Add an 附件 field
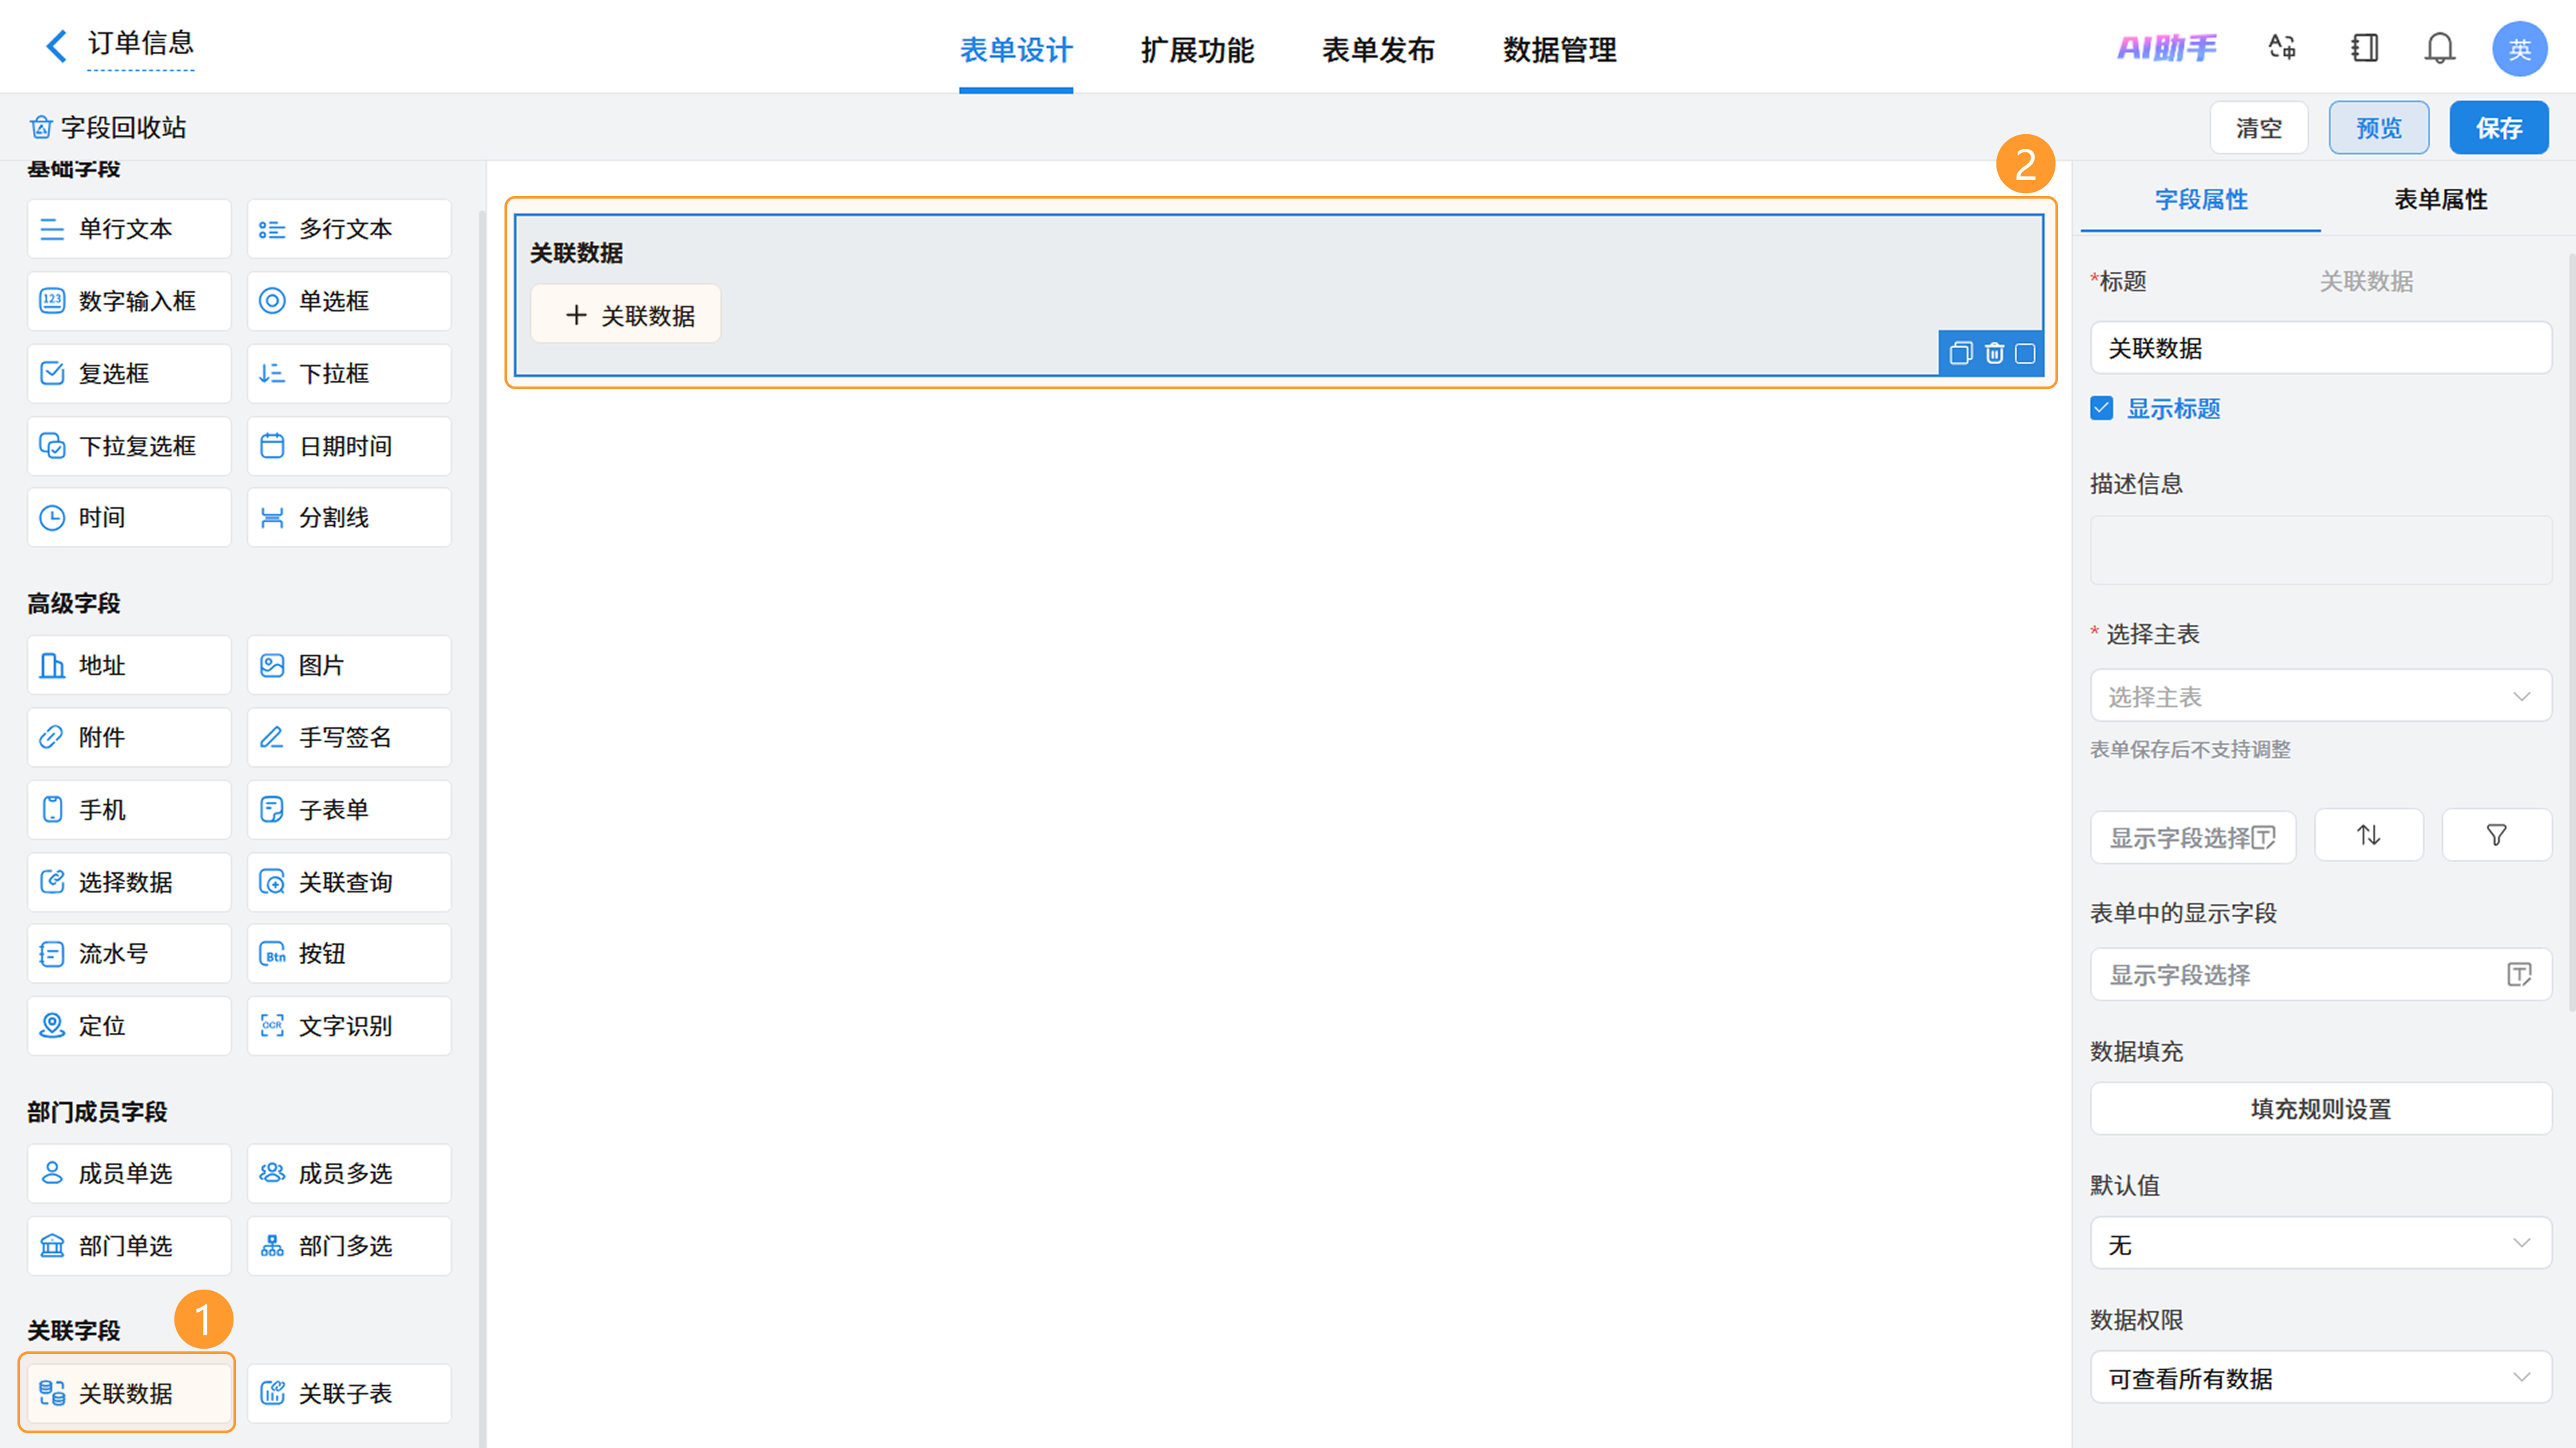Viewport: 2576px width, 1448px height. click(x=129, y=738)
